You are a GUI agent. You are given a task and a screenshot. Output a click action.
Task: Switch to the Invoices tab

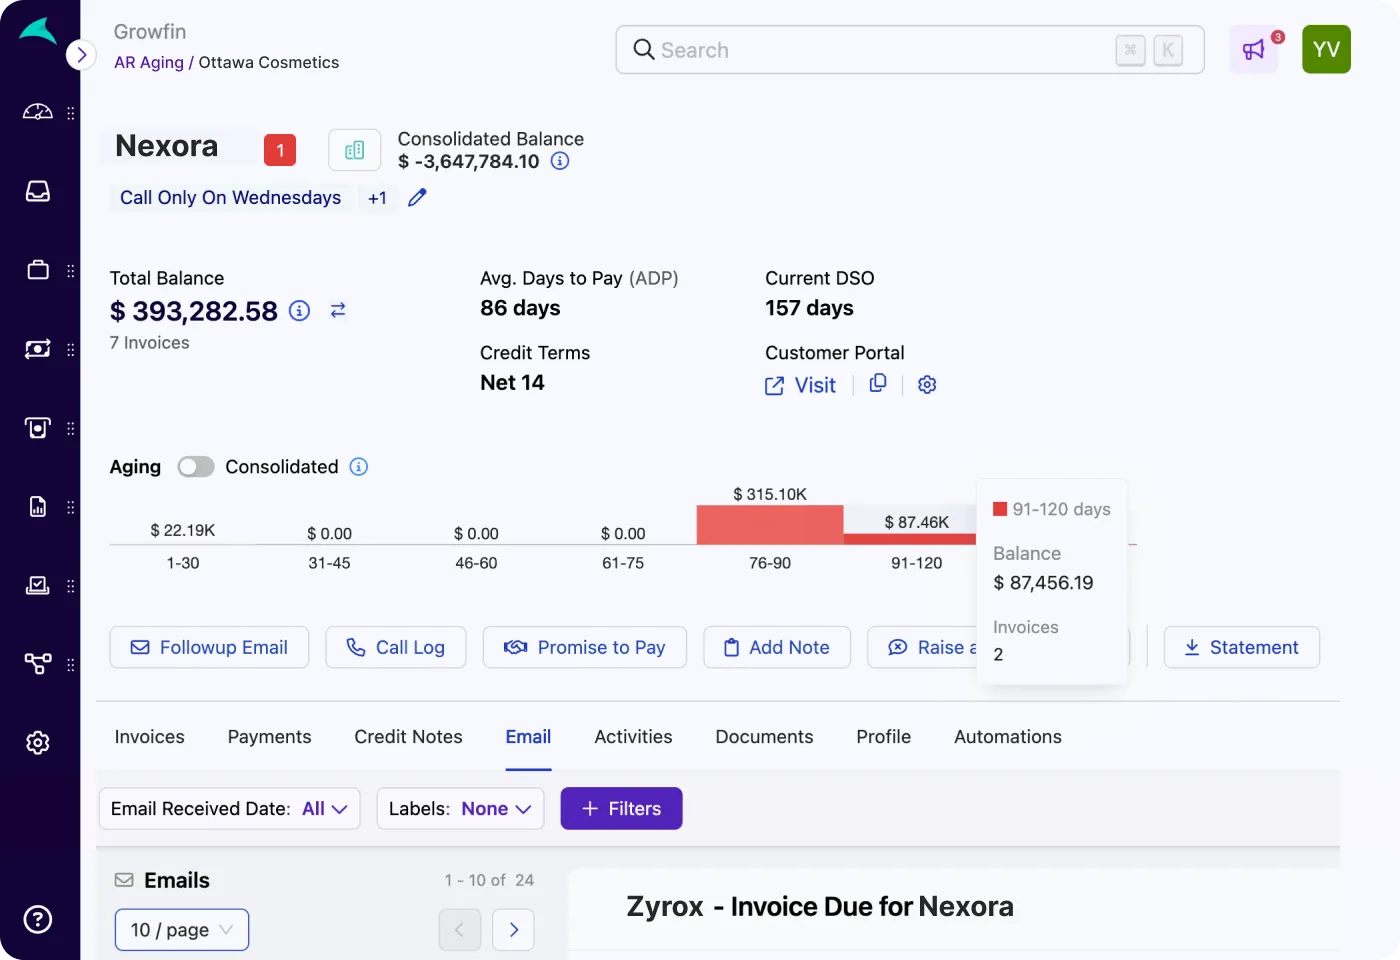pyautogui.click(x=150, y=737)
